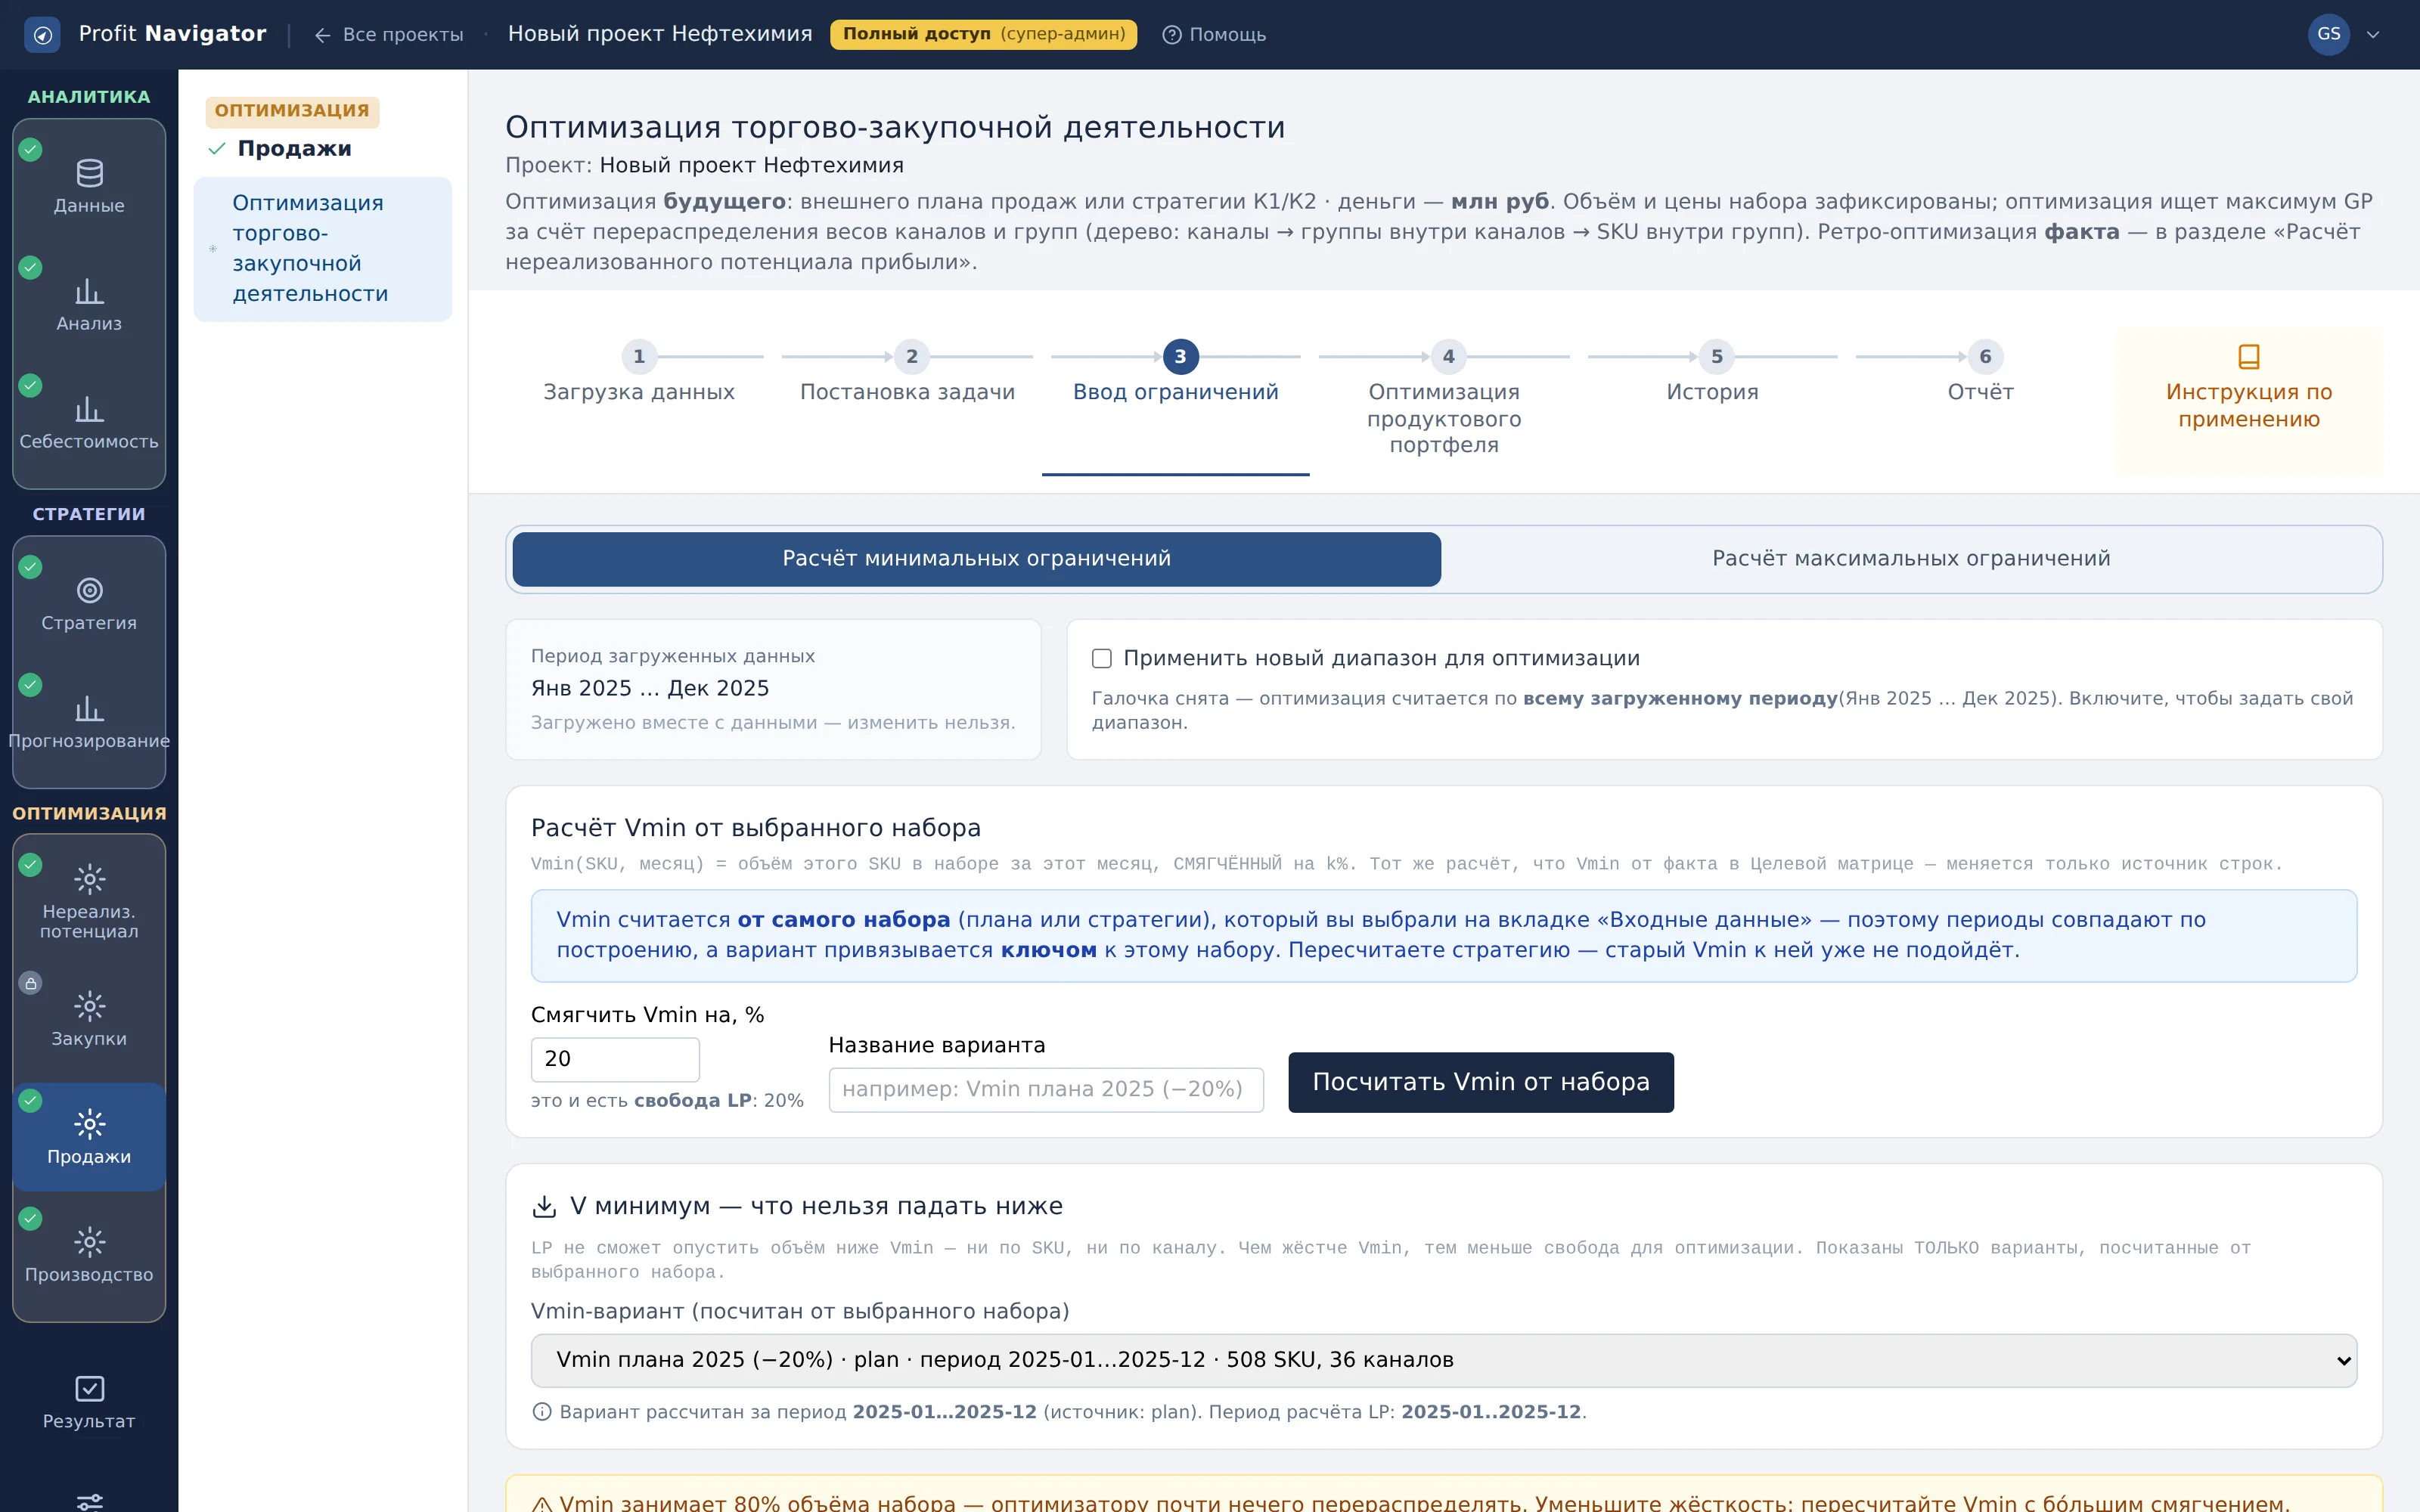Viewport: 2420px width, 1512px height.
Task: Click the Посчитать Vmin от набора button
Action: (1480, 1082)
